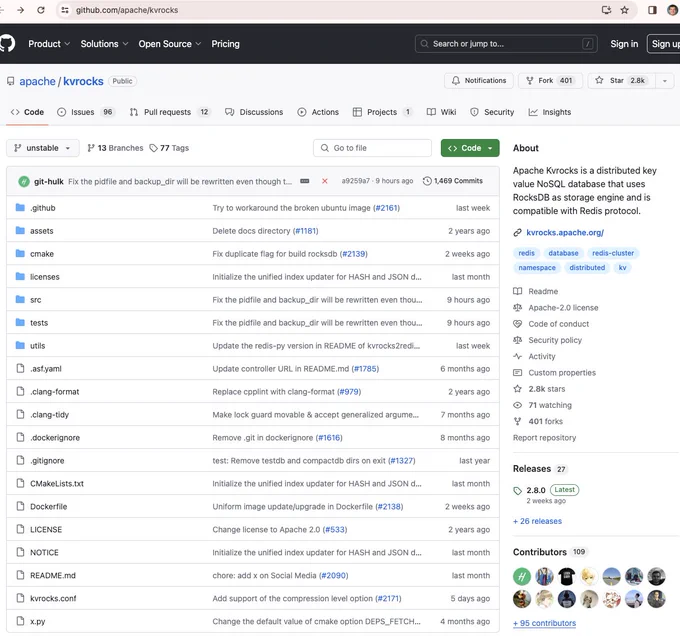
Task: Click the file icon for Dockerfile
Action: [x=20, y=506]
